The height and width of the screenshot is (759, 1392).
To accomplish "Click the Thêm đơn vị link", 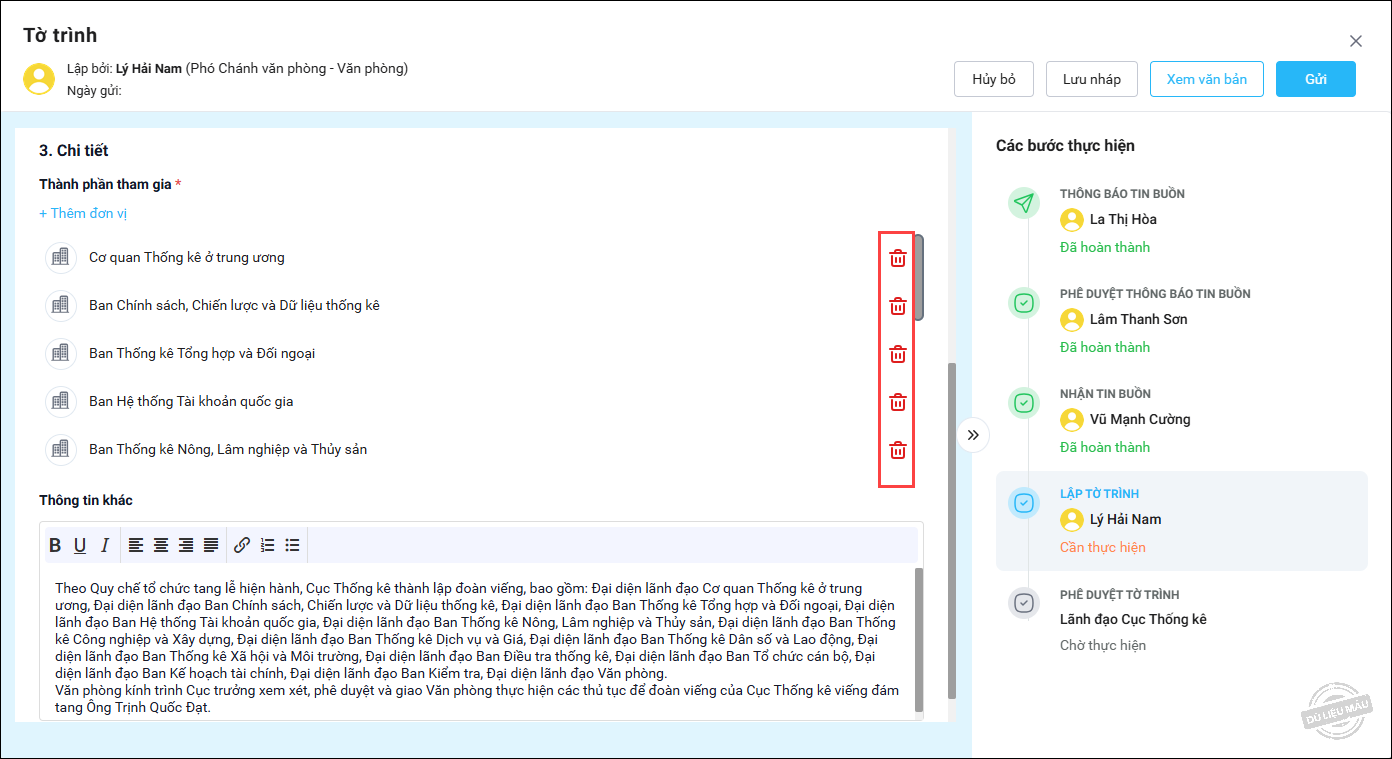I will coord(83,213).
